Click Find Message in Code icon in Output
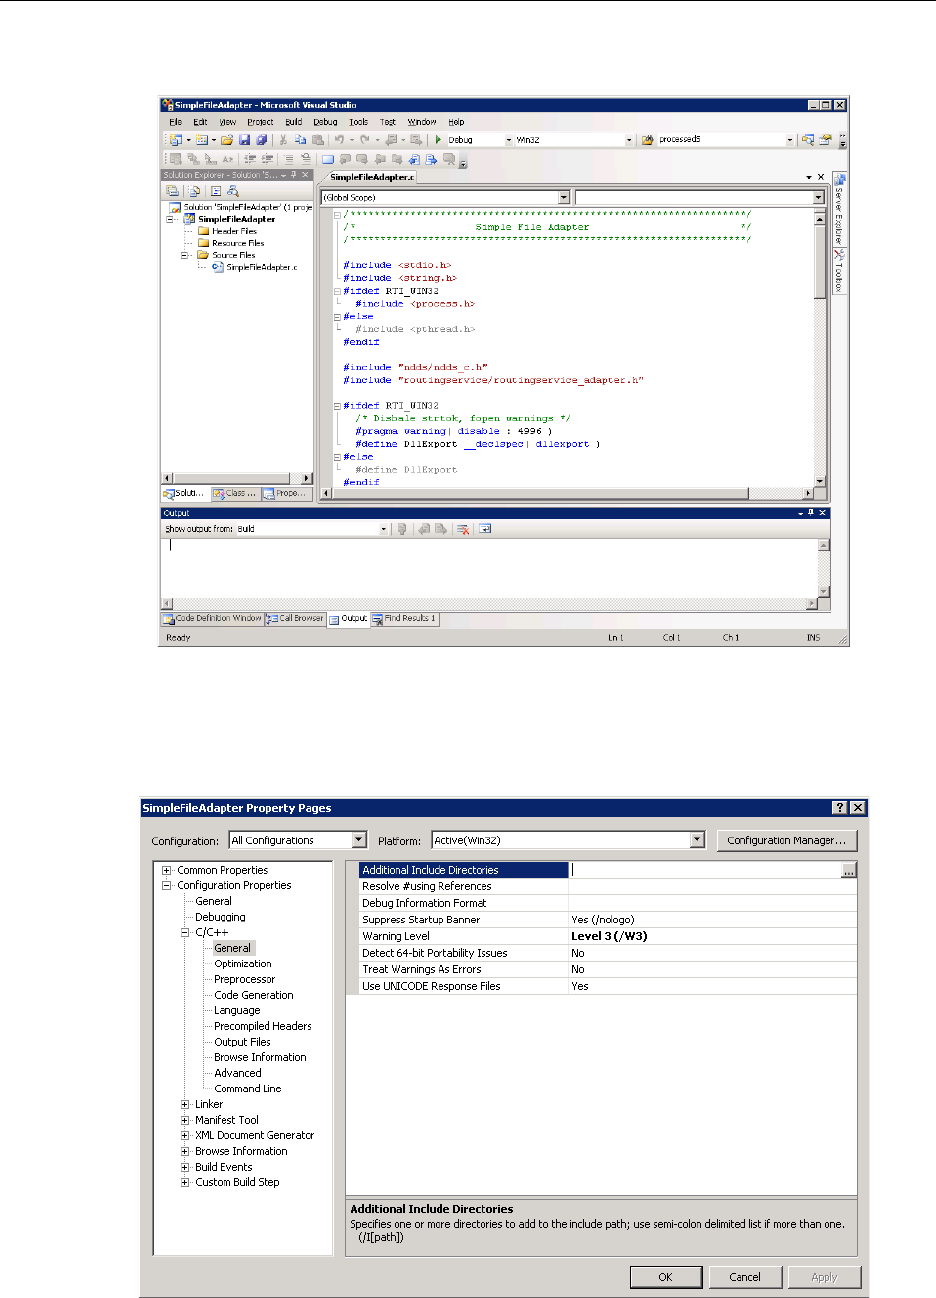936x1298 pixels. point(402,529)
